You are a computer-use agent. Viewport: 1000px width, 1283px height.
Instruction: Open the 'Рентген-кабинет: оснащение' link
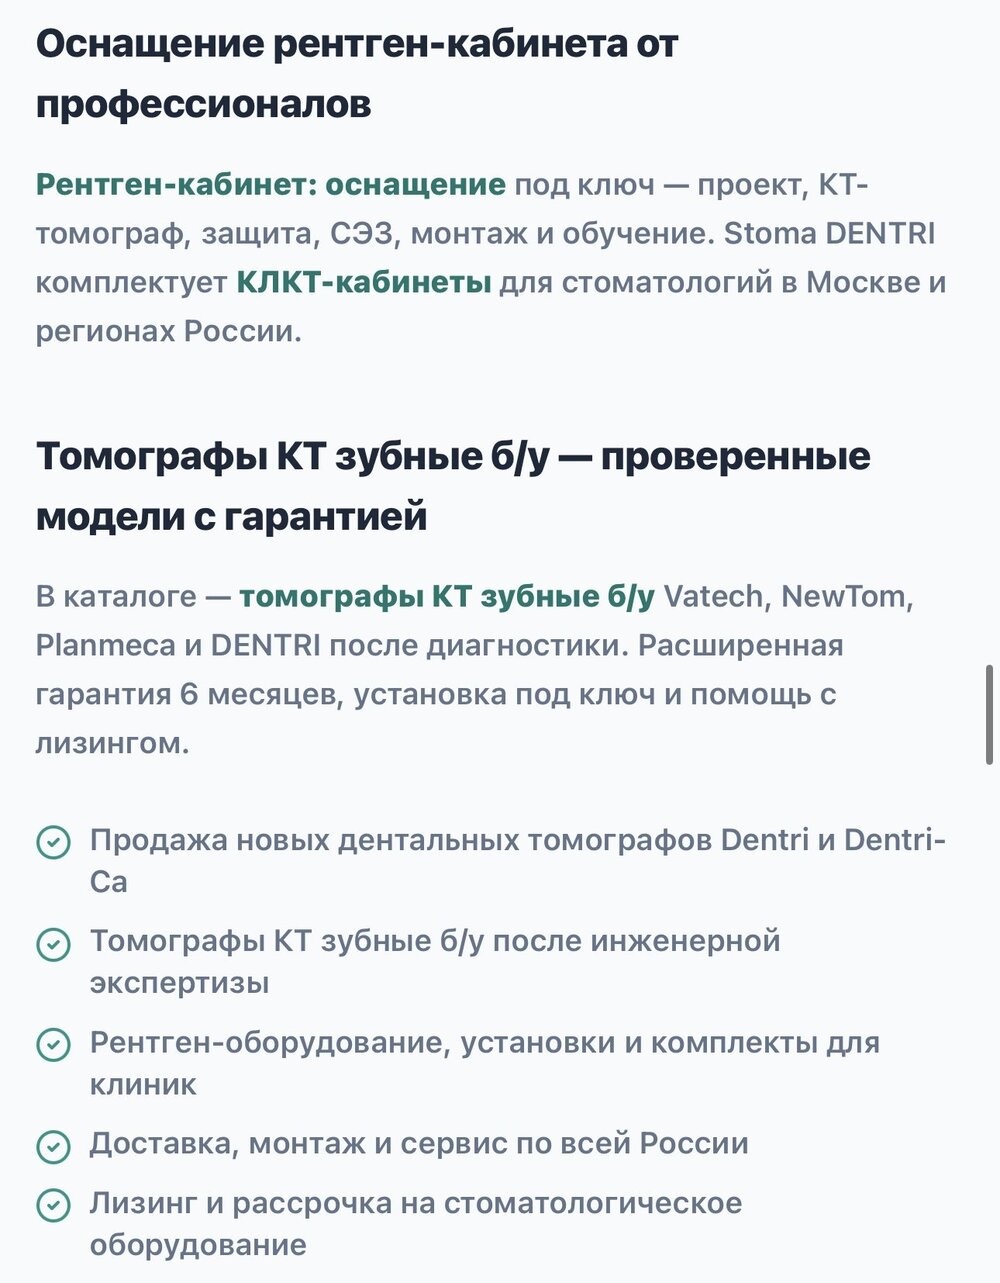click(271, 185)
